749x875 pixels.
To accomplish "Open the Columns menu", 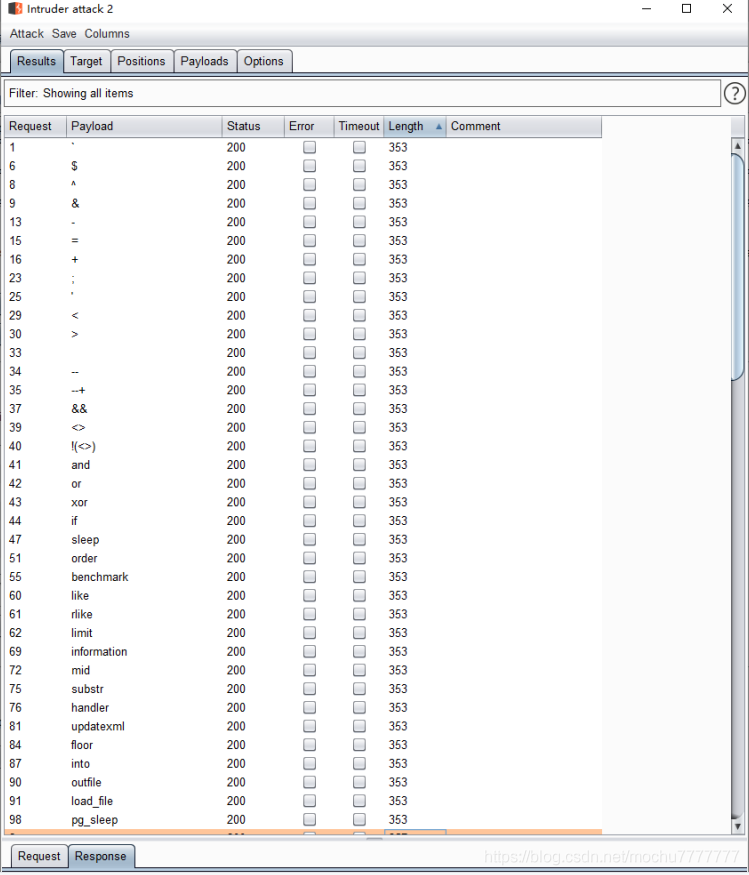I will click(107, 33).
